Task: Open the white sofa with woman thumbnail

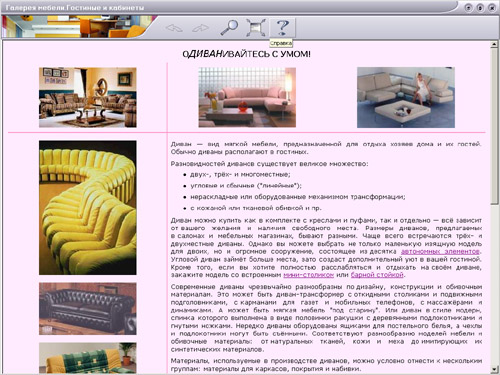Action: (406, 97)
